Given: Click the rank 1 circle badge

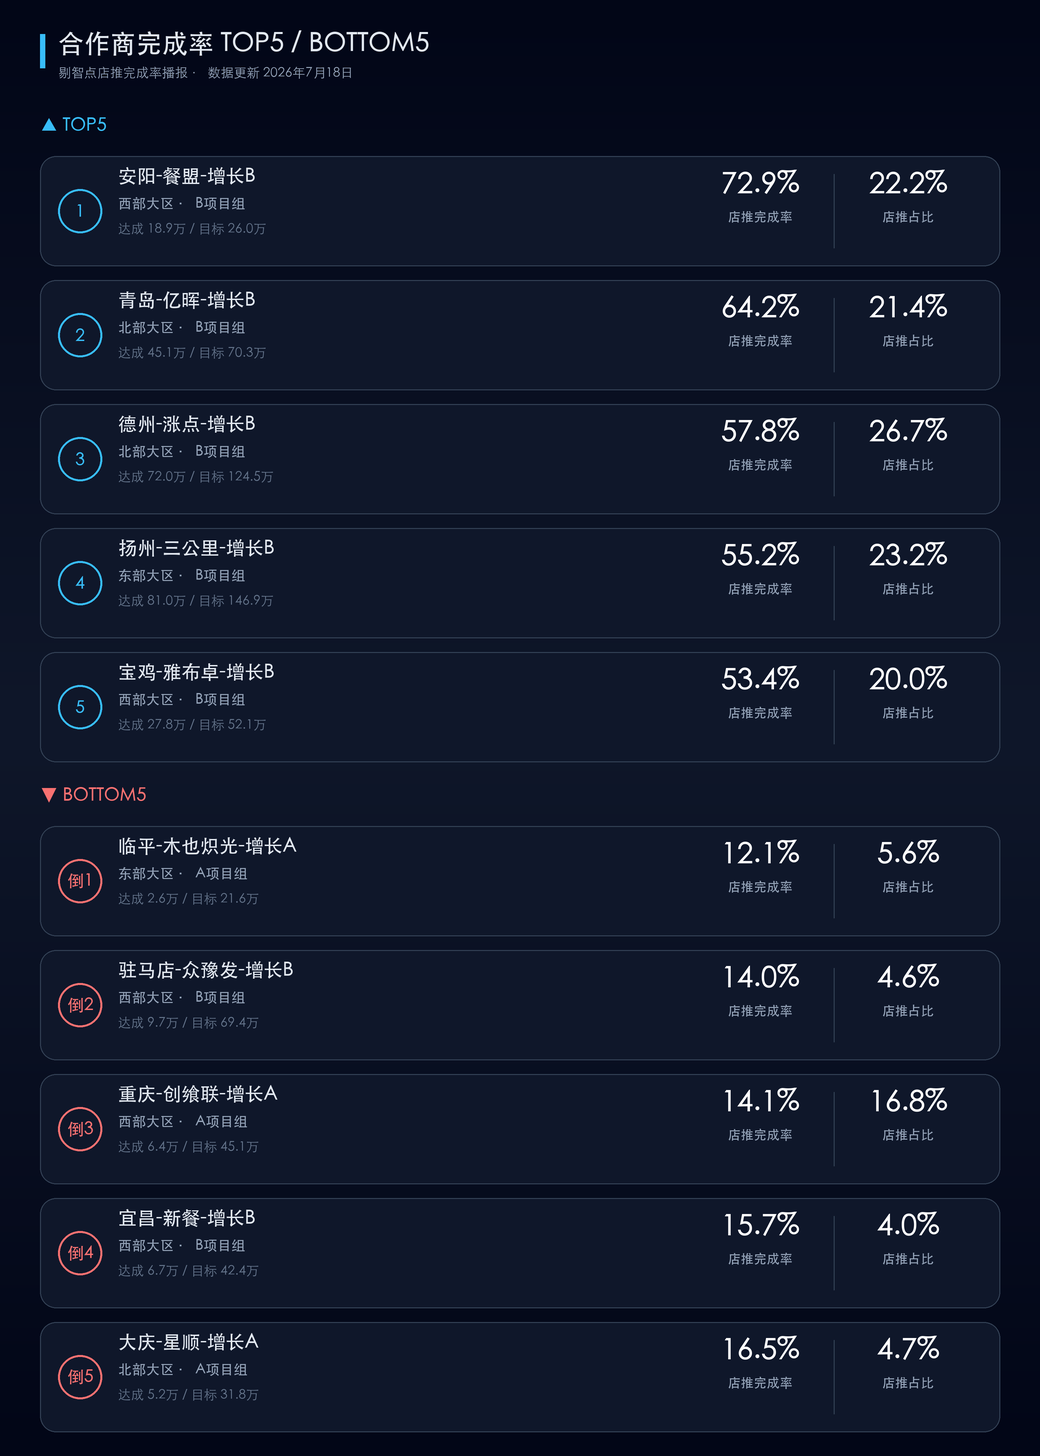Looking at the screenshot, I should (x=80, y=211).
